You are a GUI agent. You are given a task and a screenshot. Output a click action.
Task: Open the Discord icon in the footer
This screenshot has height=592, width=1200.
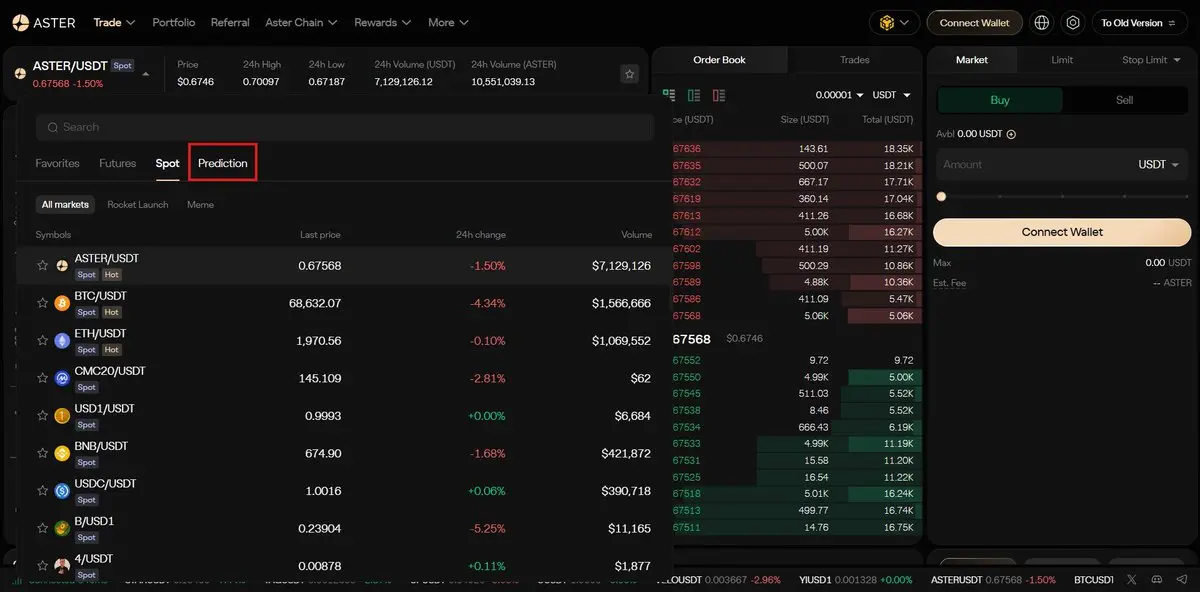[1157, 580]
